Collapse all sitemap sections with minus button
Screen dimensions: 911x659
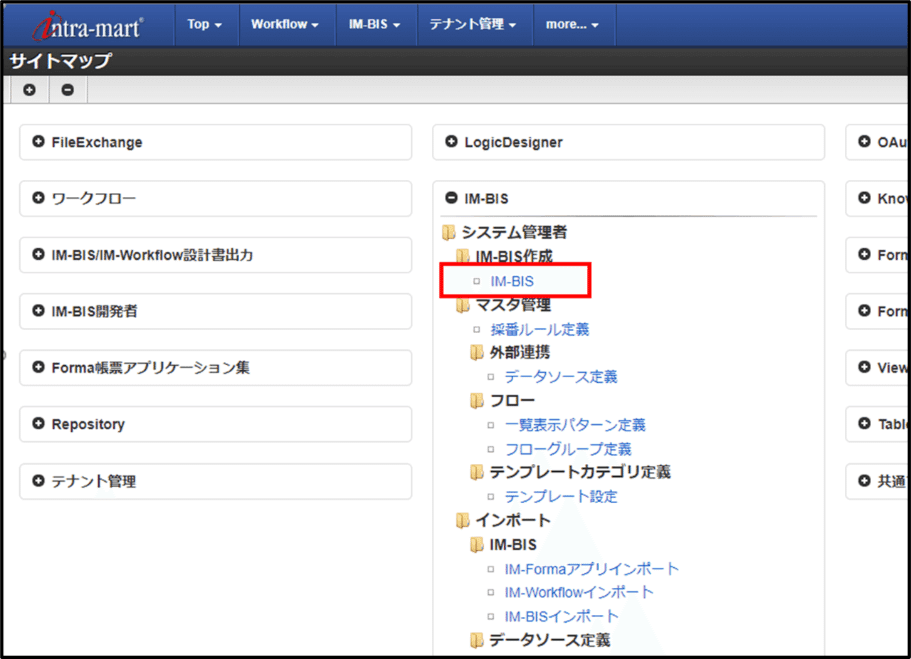click(x=68, y=90)
